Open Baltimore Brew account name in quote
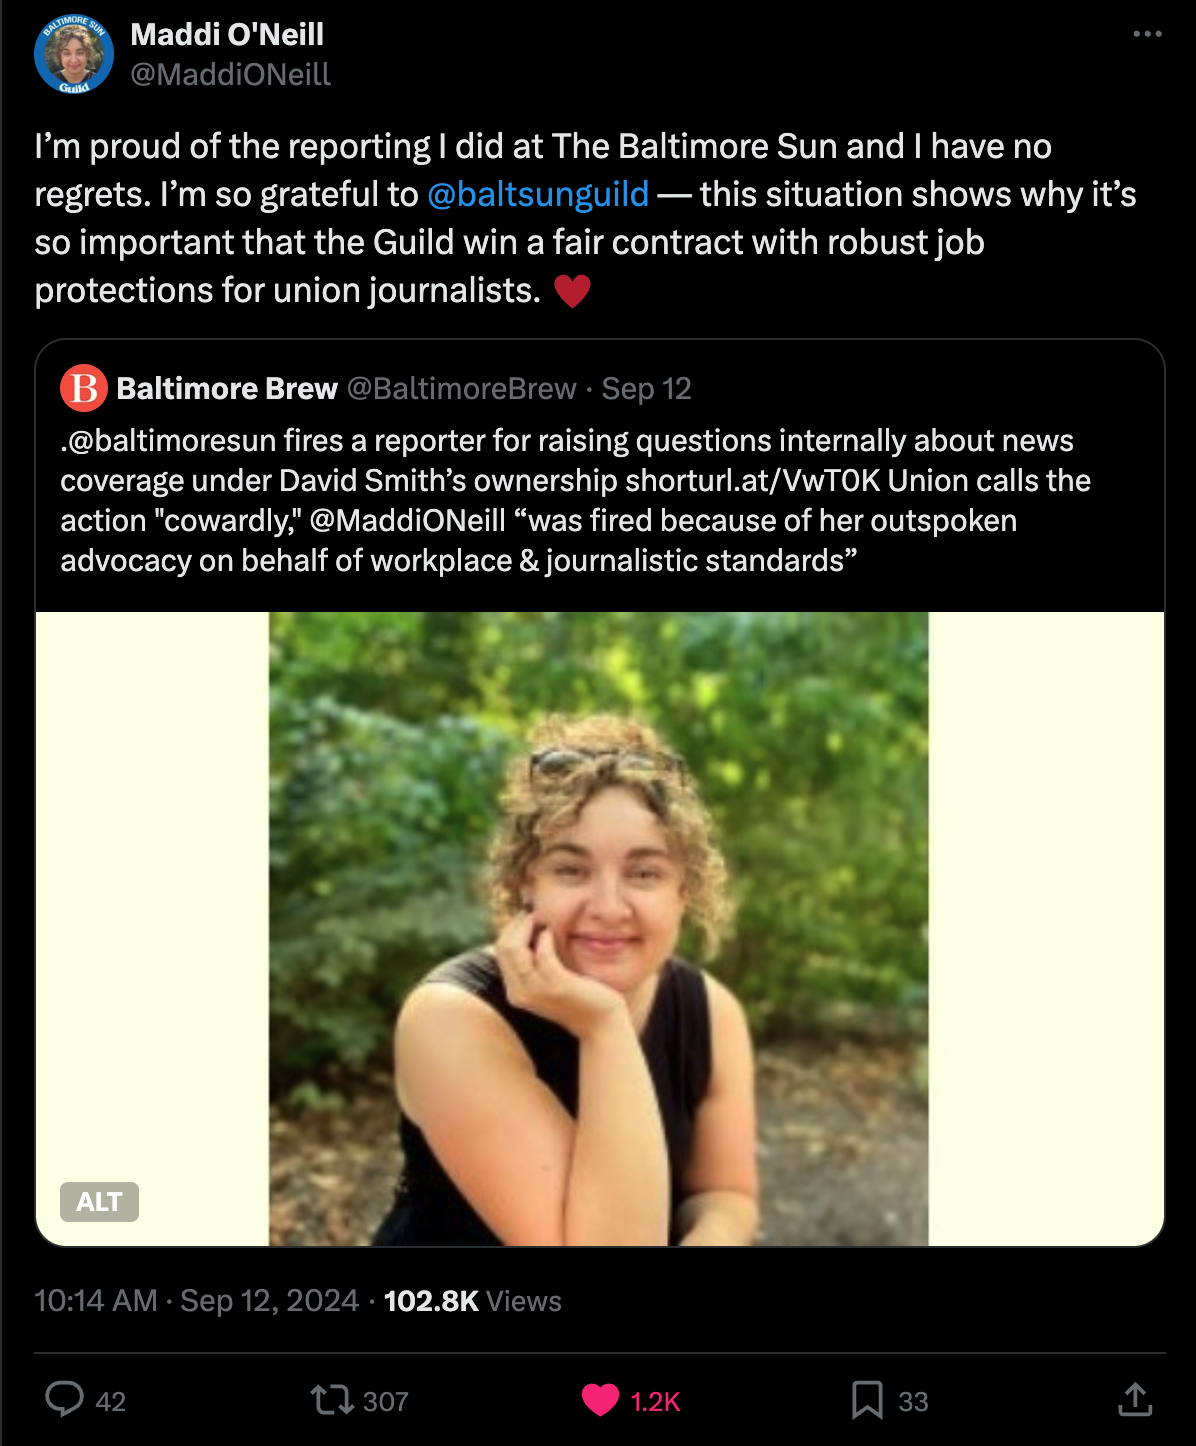The width and height of the screenshot is (1196, 1446). point(227,388)
